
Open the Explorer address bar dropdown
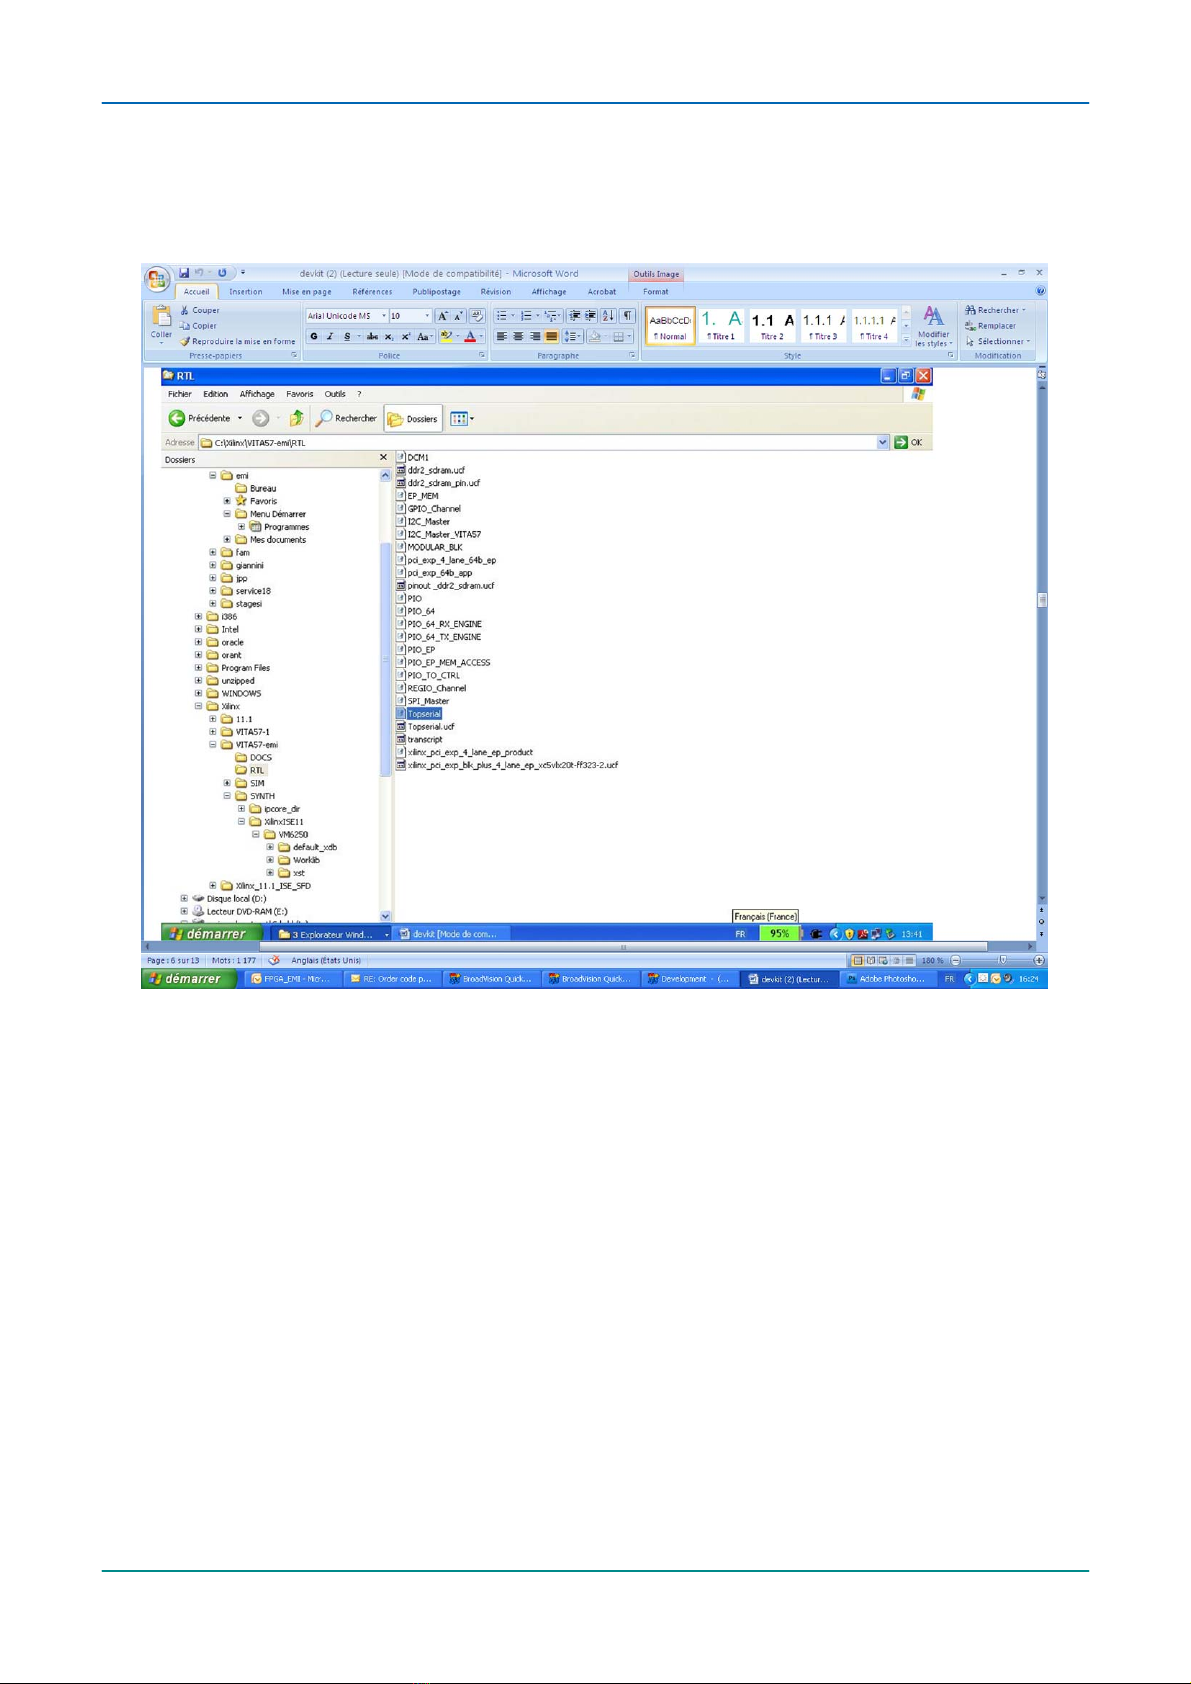(x=883, y=442)
